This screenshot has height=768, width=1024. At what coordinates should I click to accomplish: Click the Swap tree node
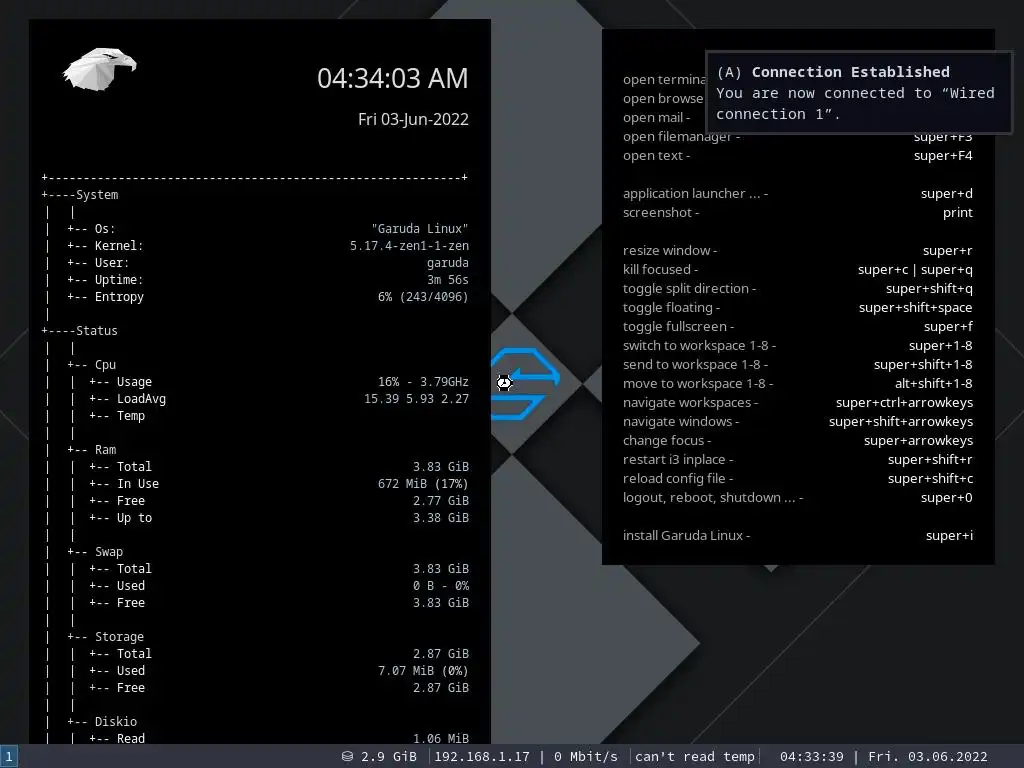point(108,551)
